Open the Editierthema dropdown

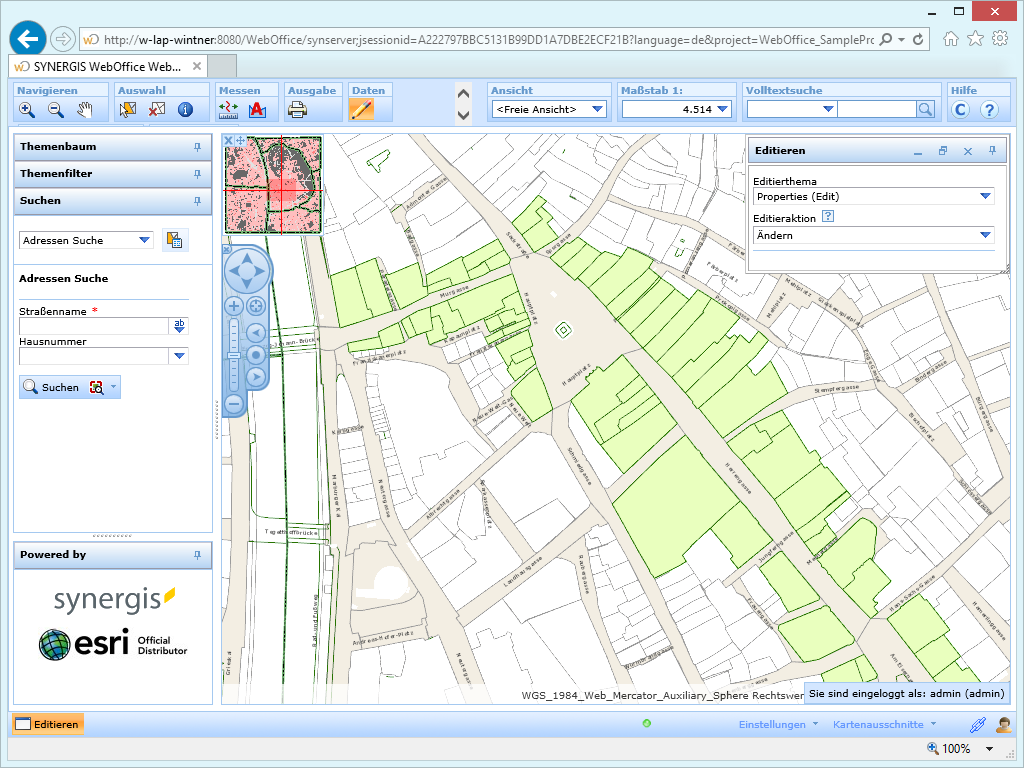coord(986,197)
